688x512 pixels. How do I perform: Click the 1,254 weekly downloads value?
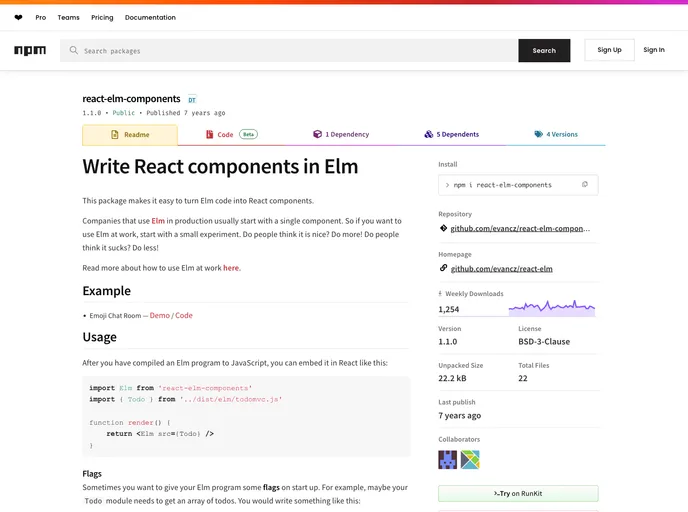448,309
